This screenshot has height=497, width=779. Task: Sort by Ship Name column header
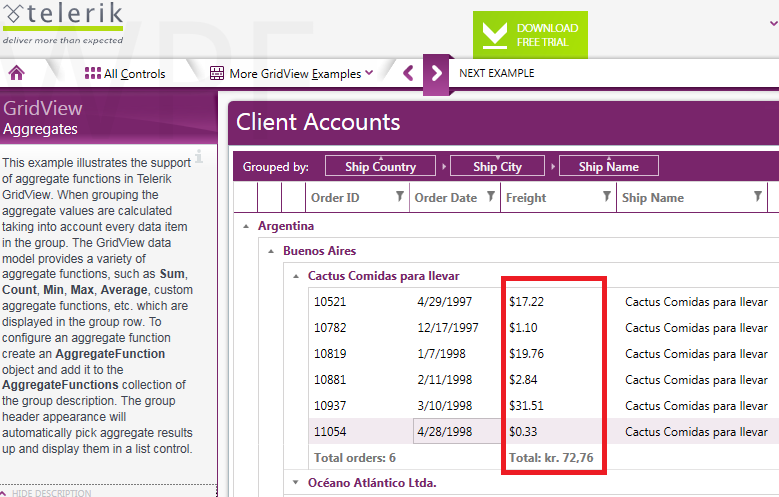[653, 198]
